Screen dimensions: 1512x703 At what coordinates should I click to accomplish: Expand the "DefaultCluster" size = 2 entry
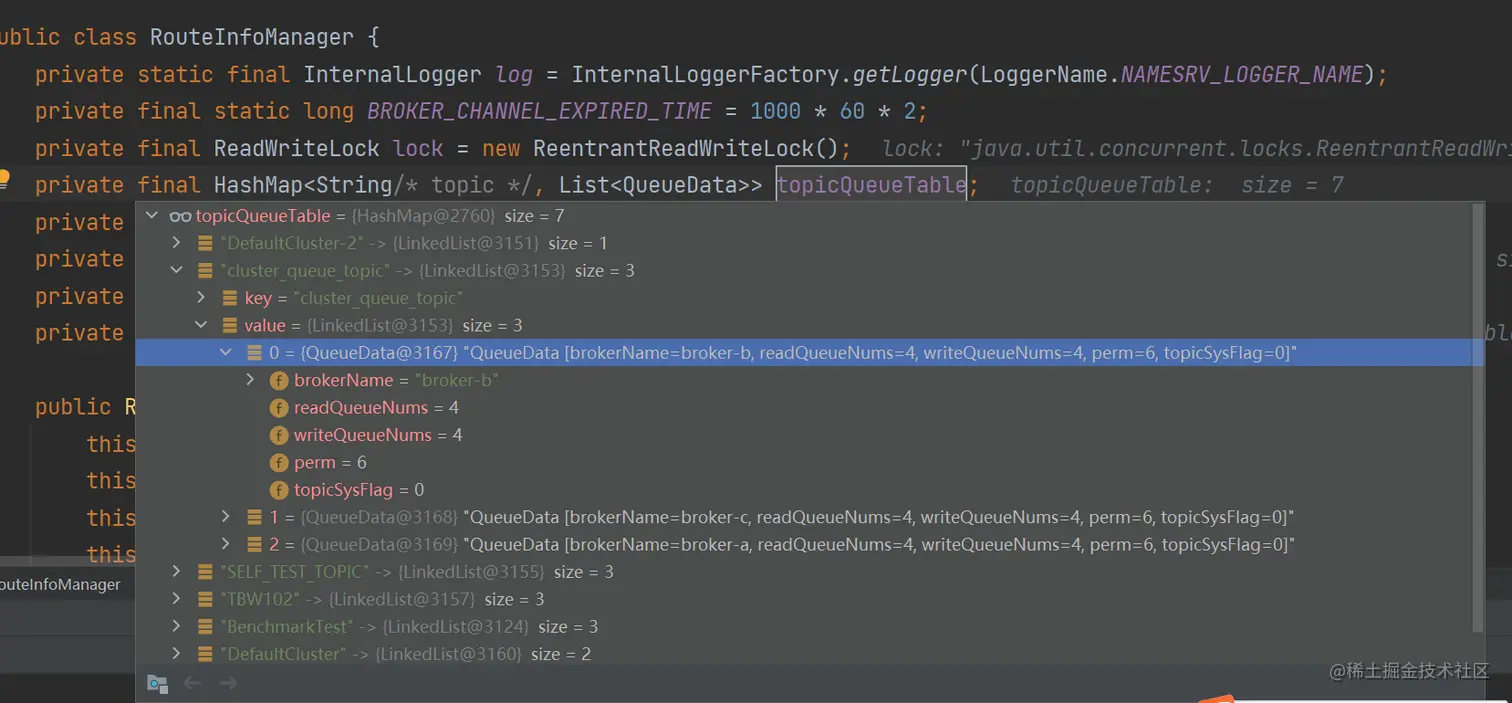[x=177, y=654]
